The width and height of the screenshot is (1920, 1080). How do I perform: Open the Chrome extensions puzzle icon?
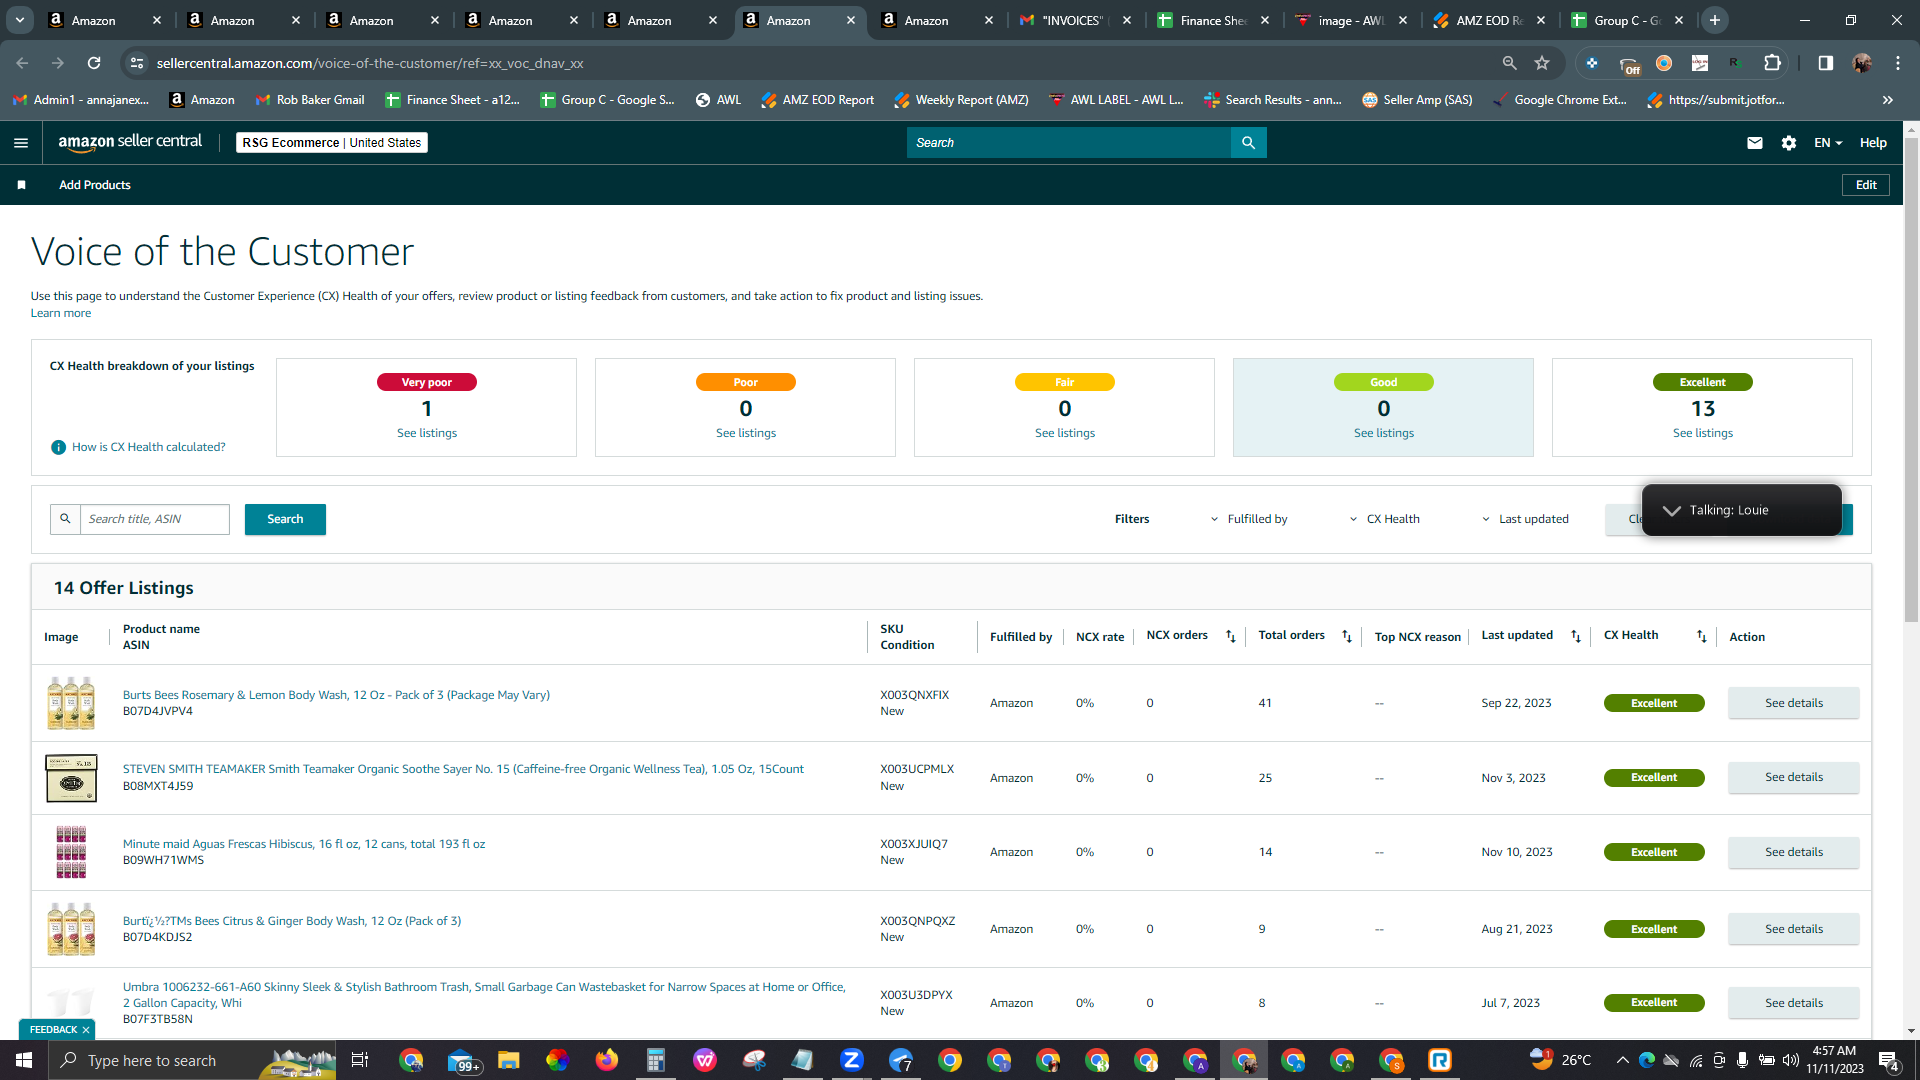1772,63
